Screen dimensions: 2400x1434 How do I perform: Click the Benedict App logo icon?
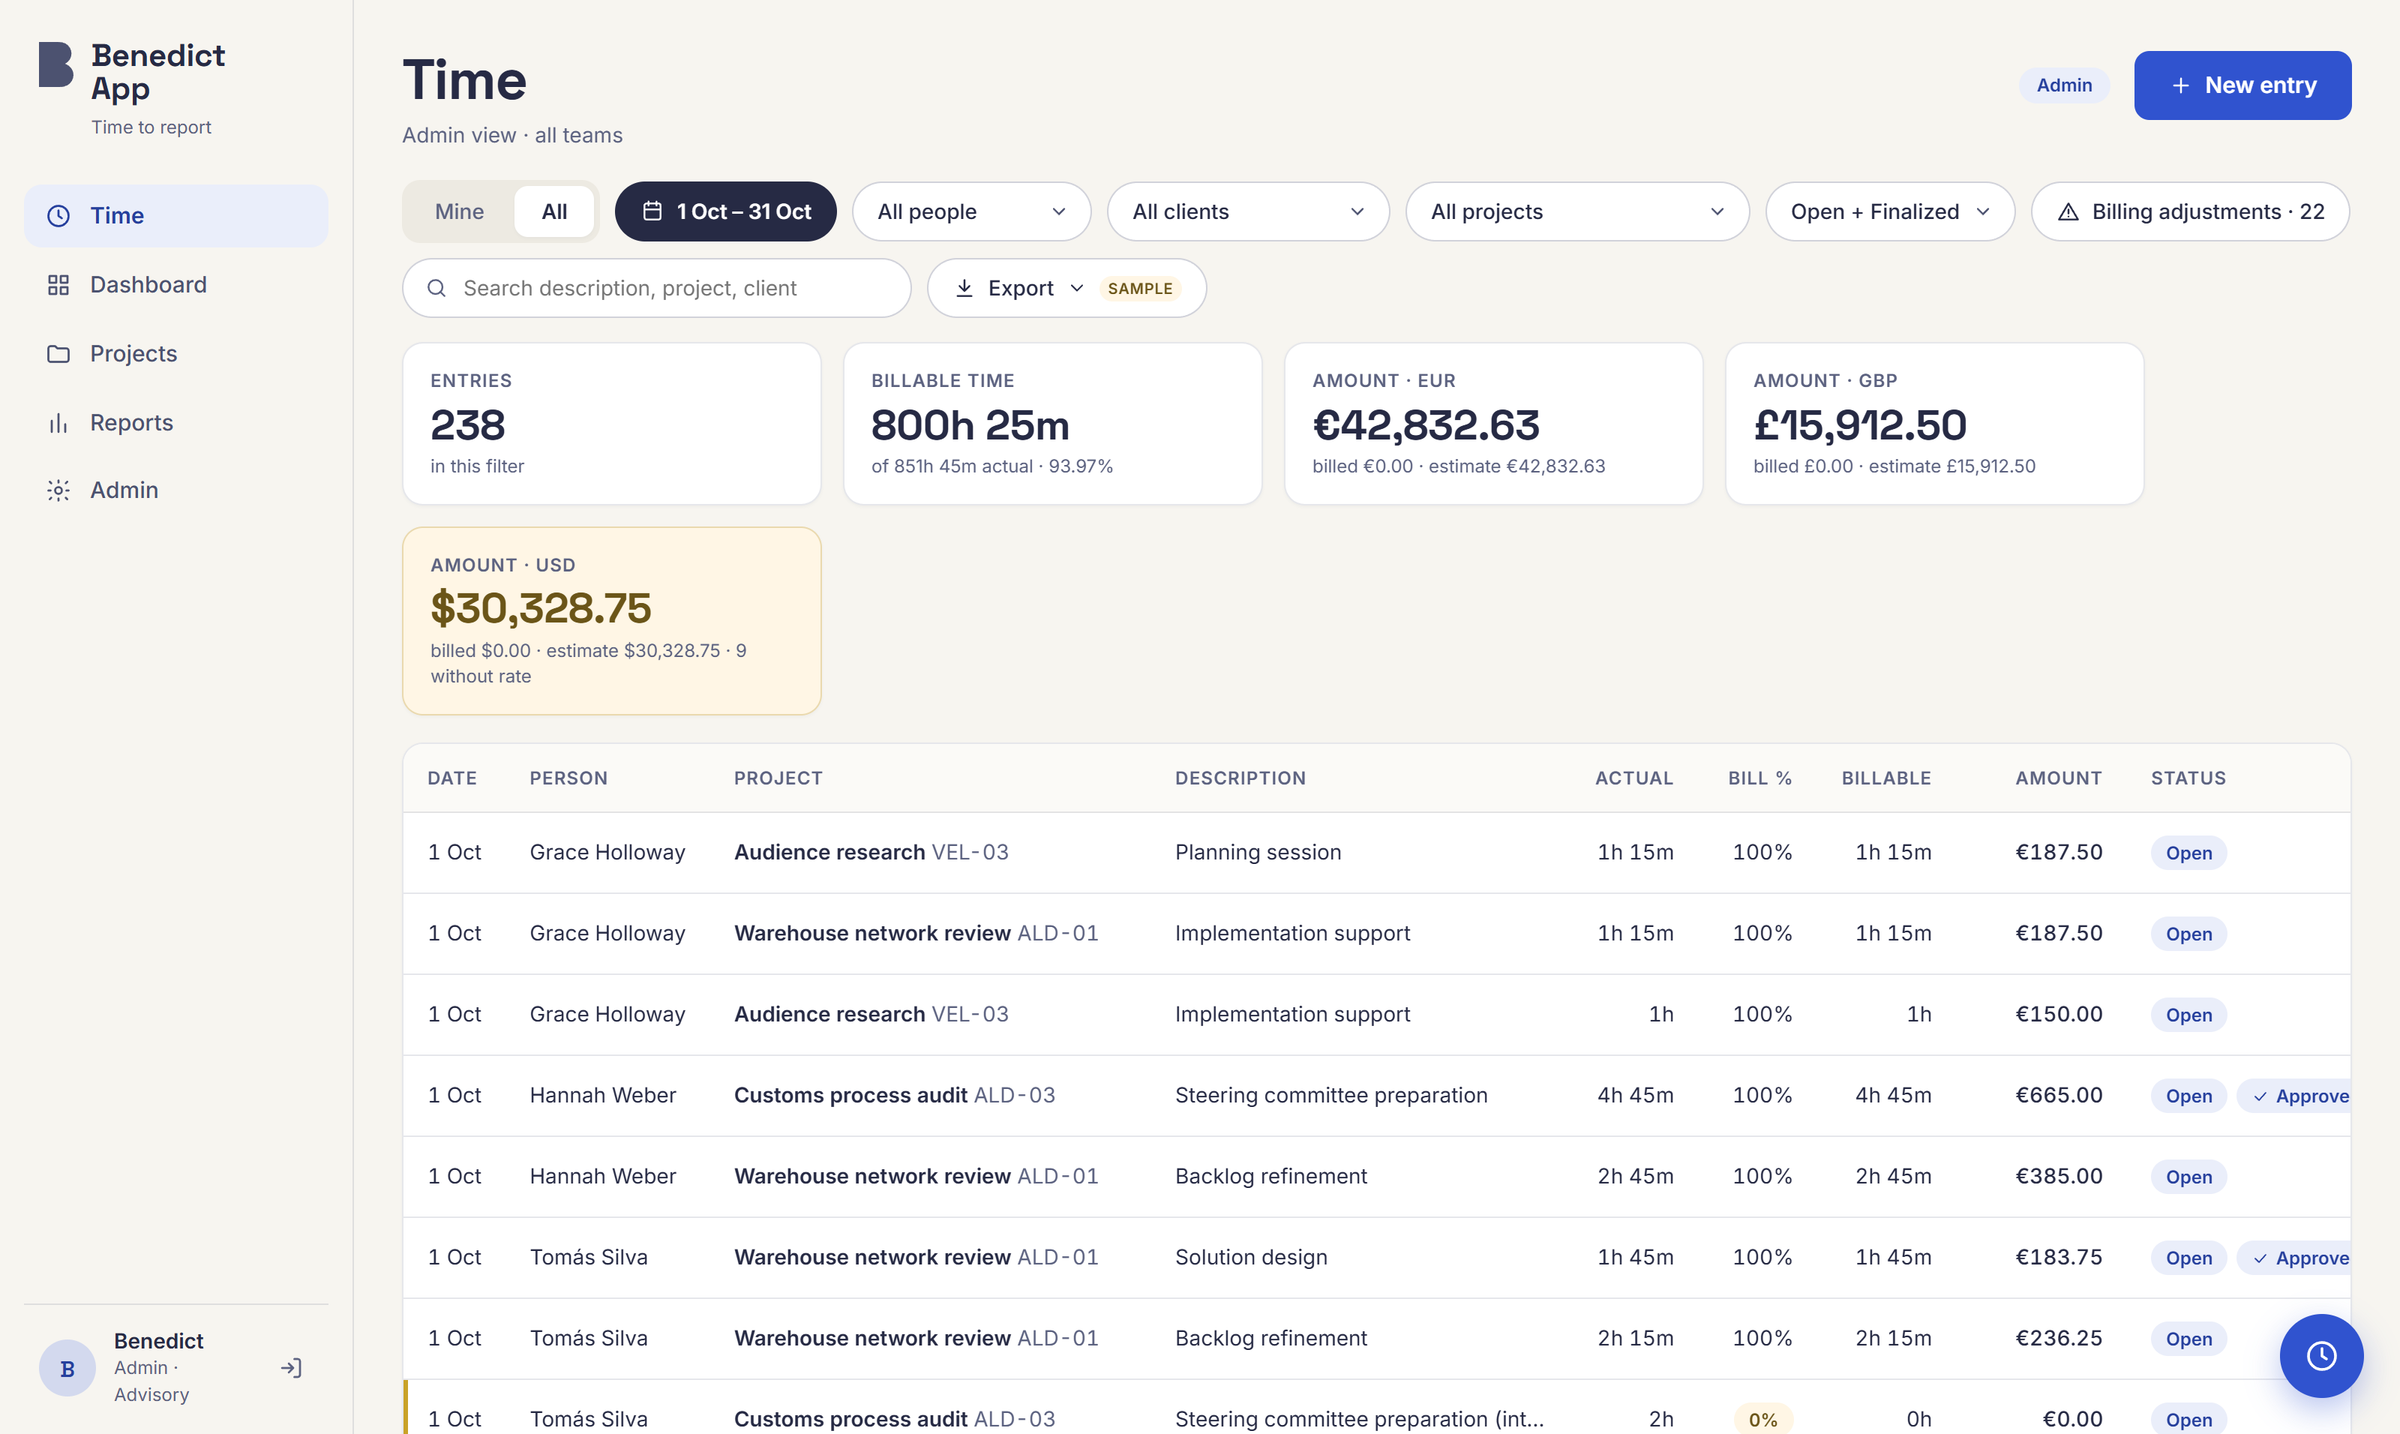[x=56, y=65]
